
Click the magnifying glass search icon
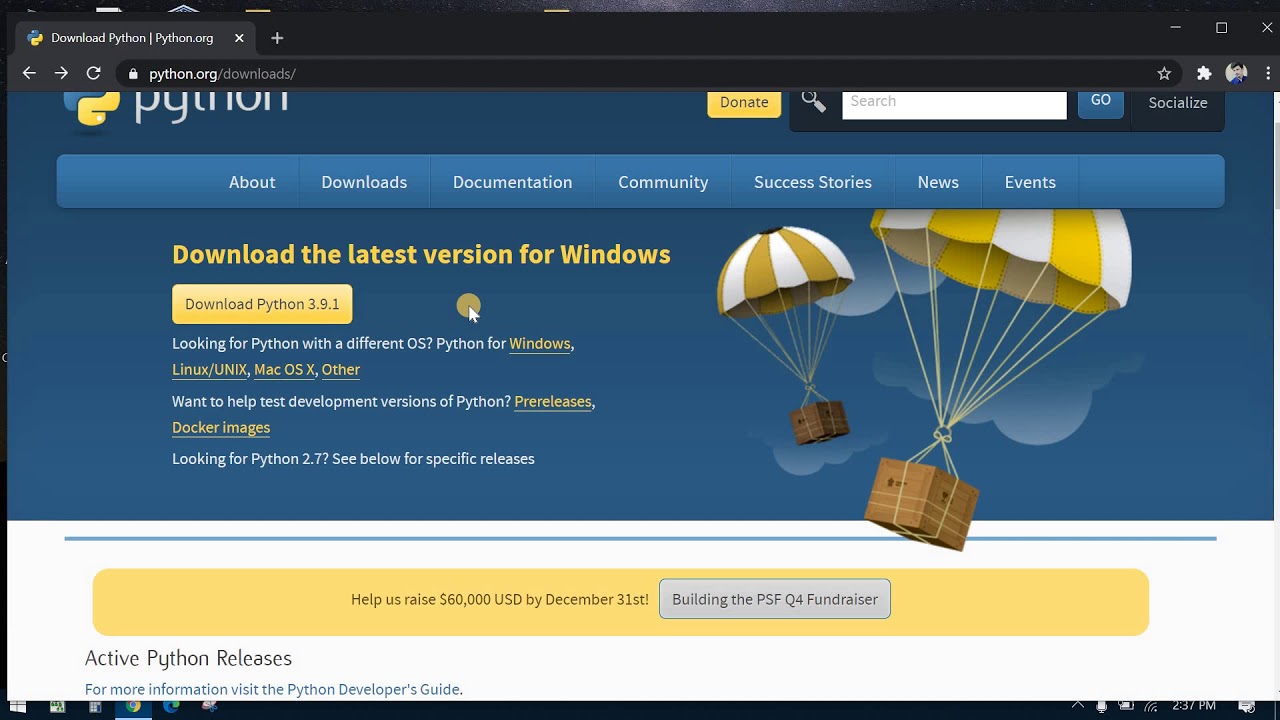pyautogui.click(x=813, y=101)
